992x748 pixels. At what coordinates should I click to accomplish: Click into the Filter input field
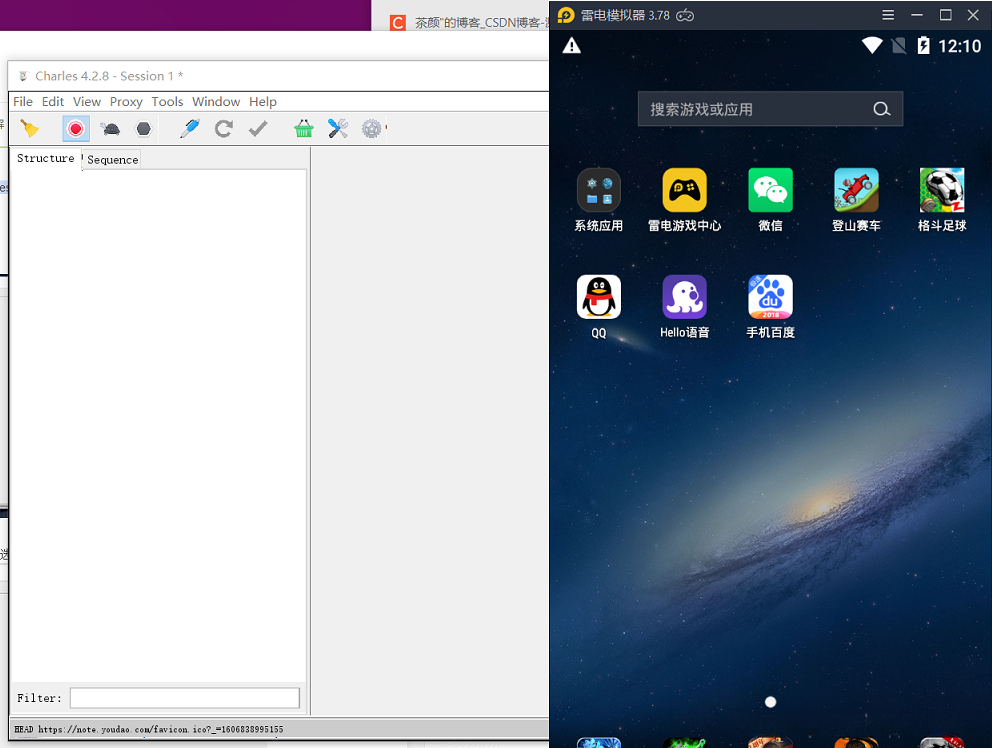[185, 698]
